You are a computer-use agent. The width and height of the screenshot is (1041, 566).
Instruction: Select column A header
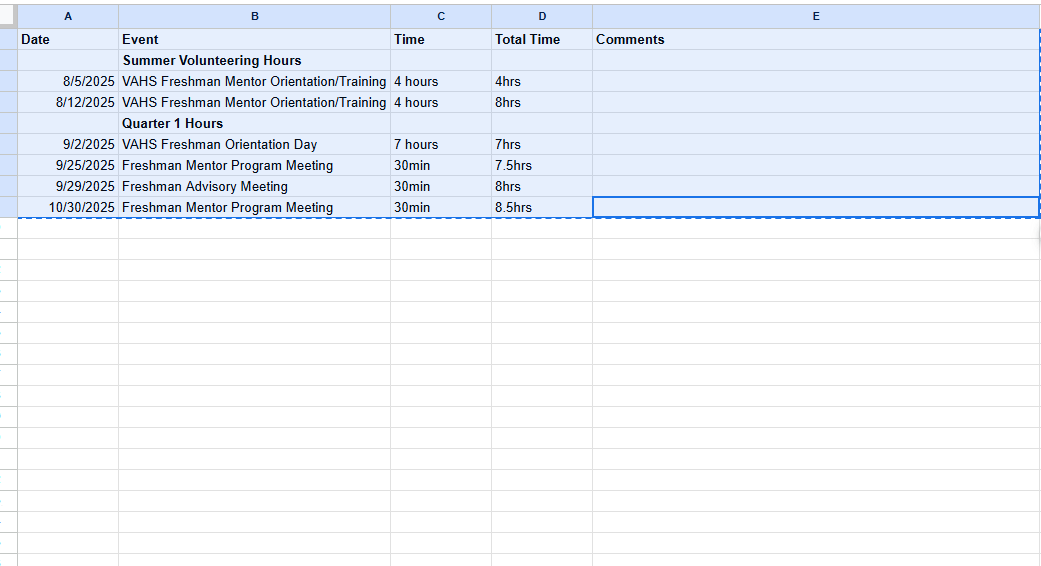(x=68, y=17)
